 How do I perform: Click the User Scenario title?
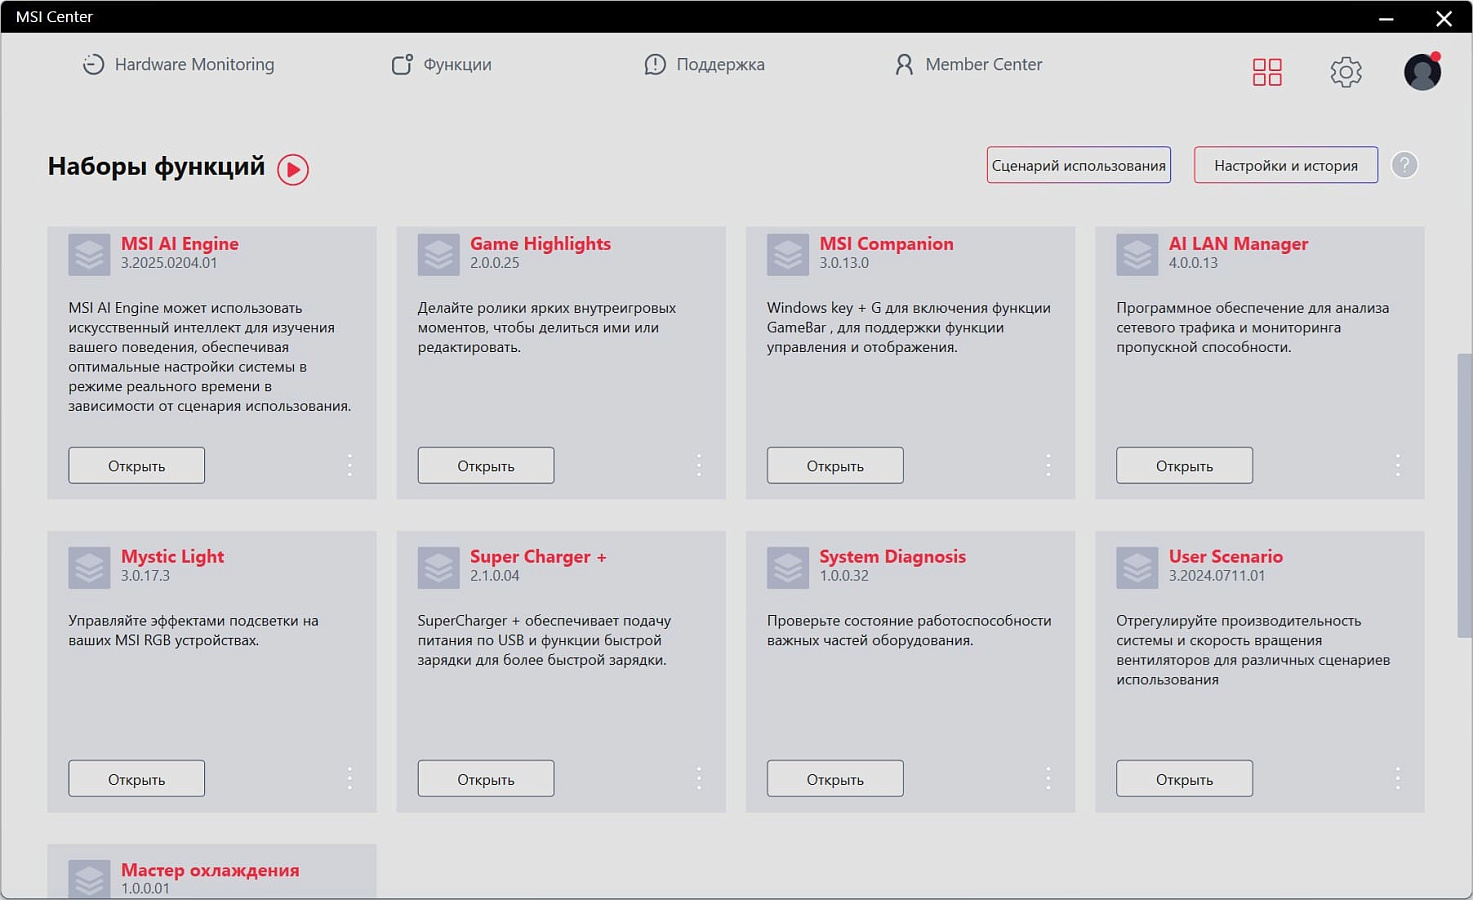point(1225,556)
